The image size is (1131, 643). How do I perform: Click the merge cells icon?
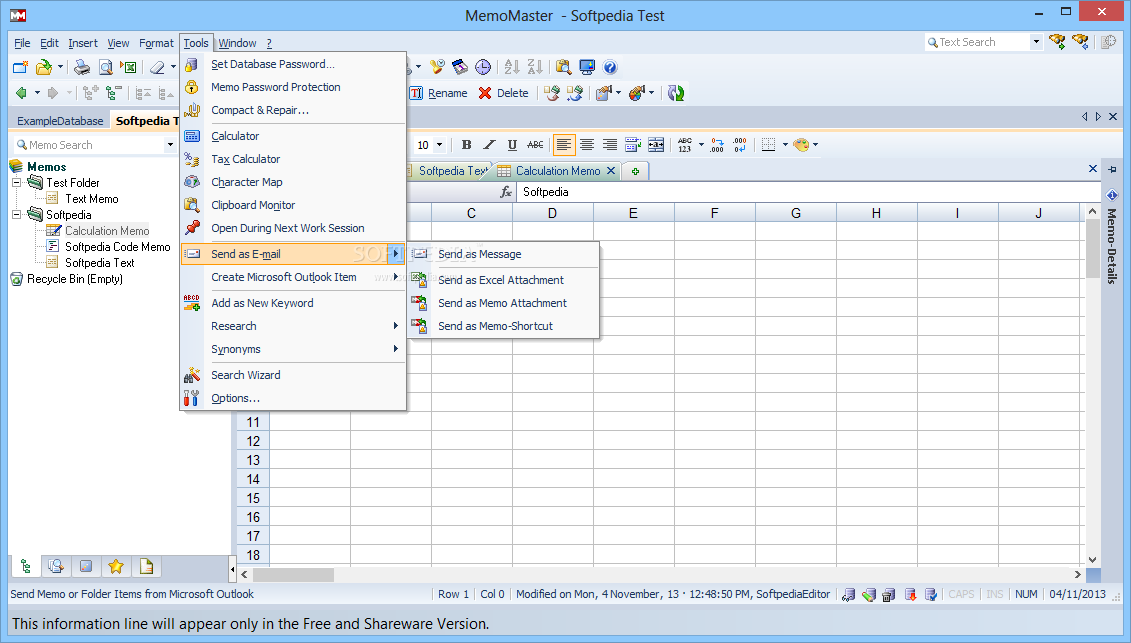(x=656, y=144)
